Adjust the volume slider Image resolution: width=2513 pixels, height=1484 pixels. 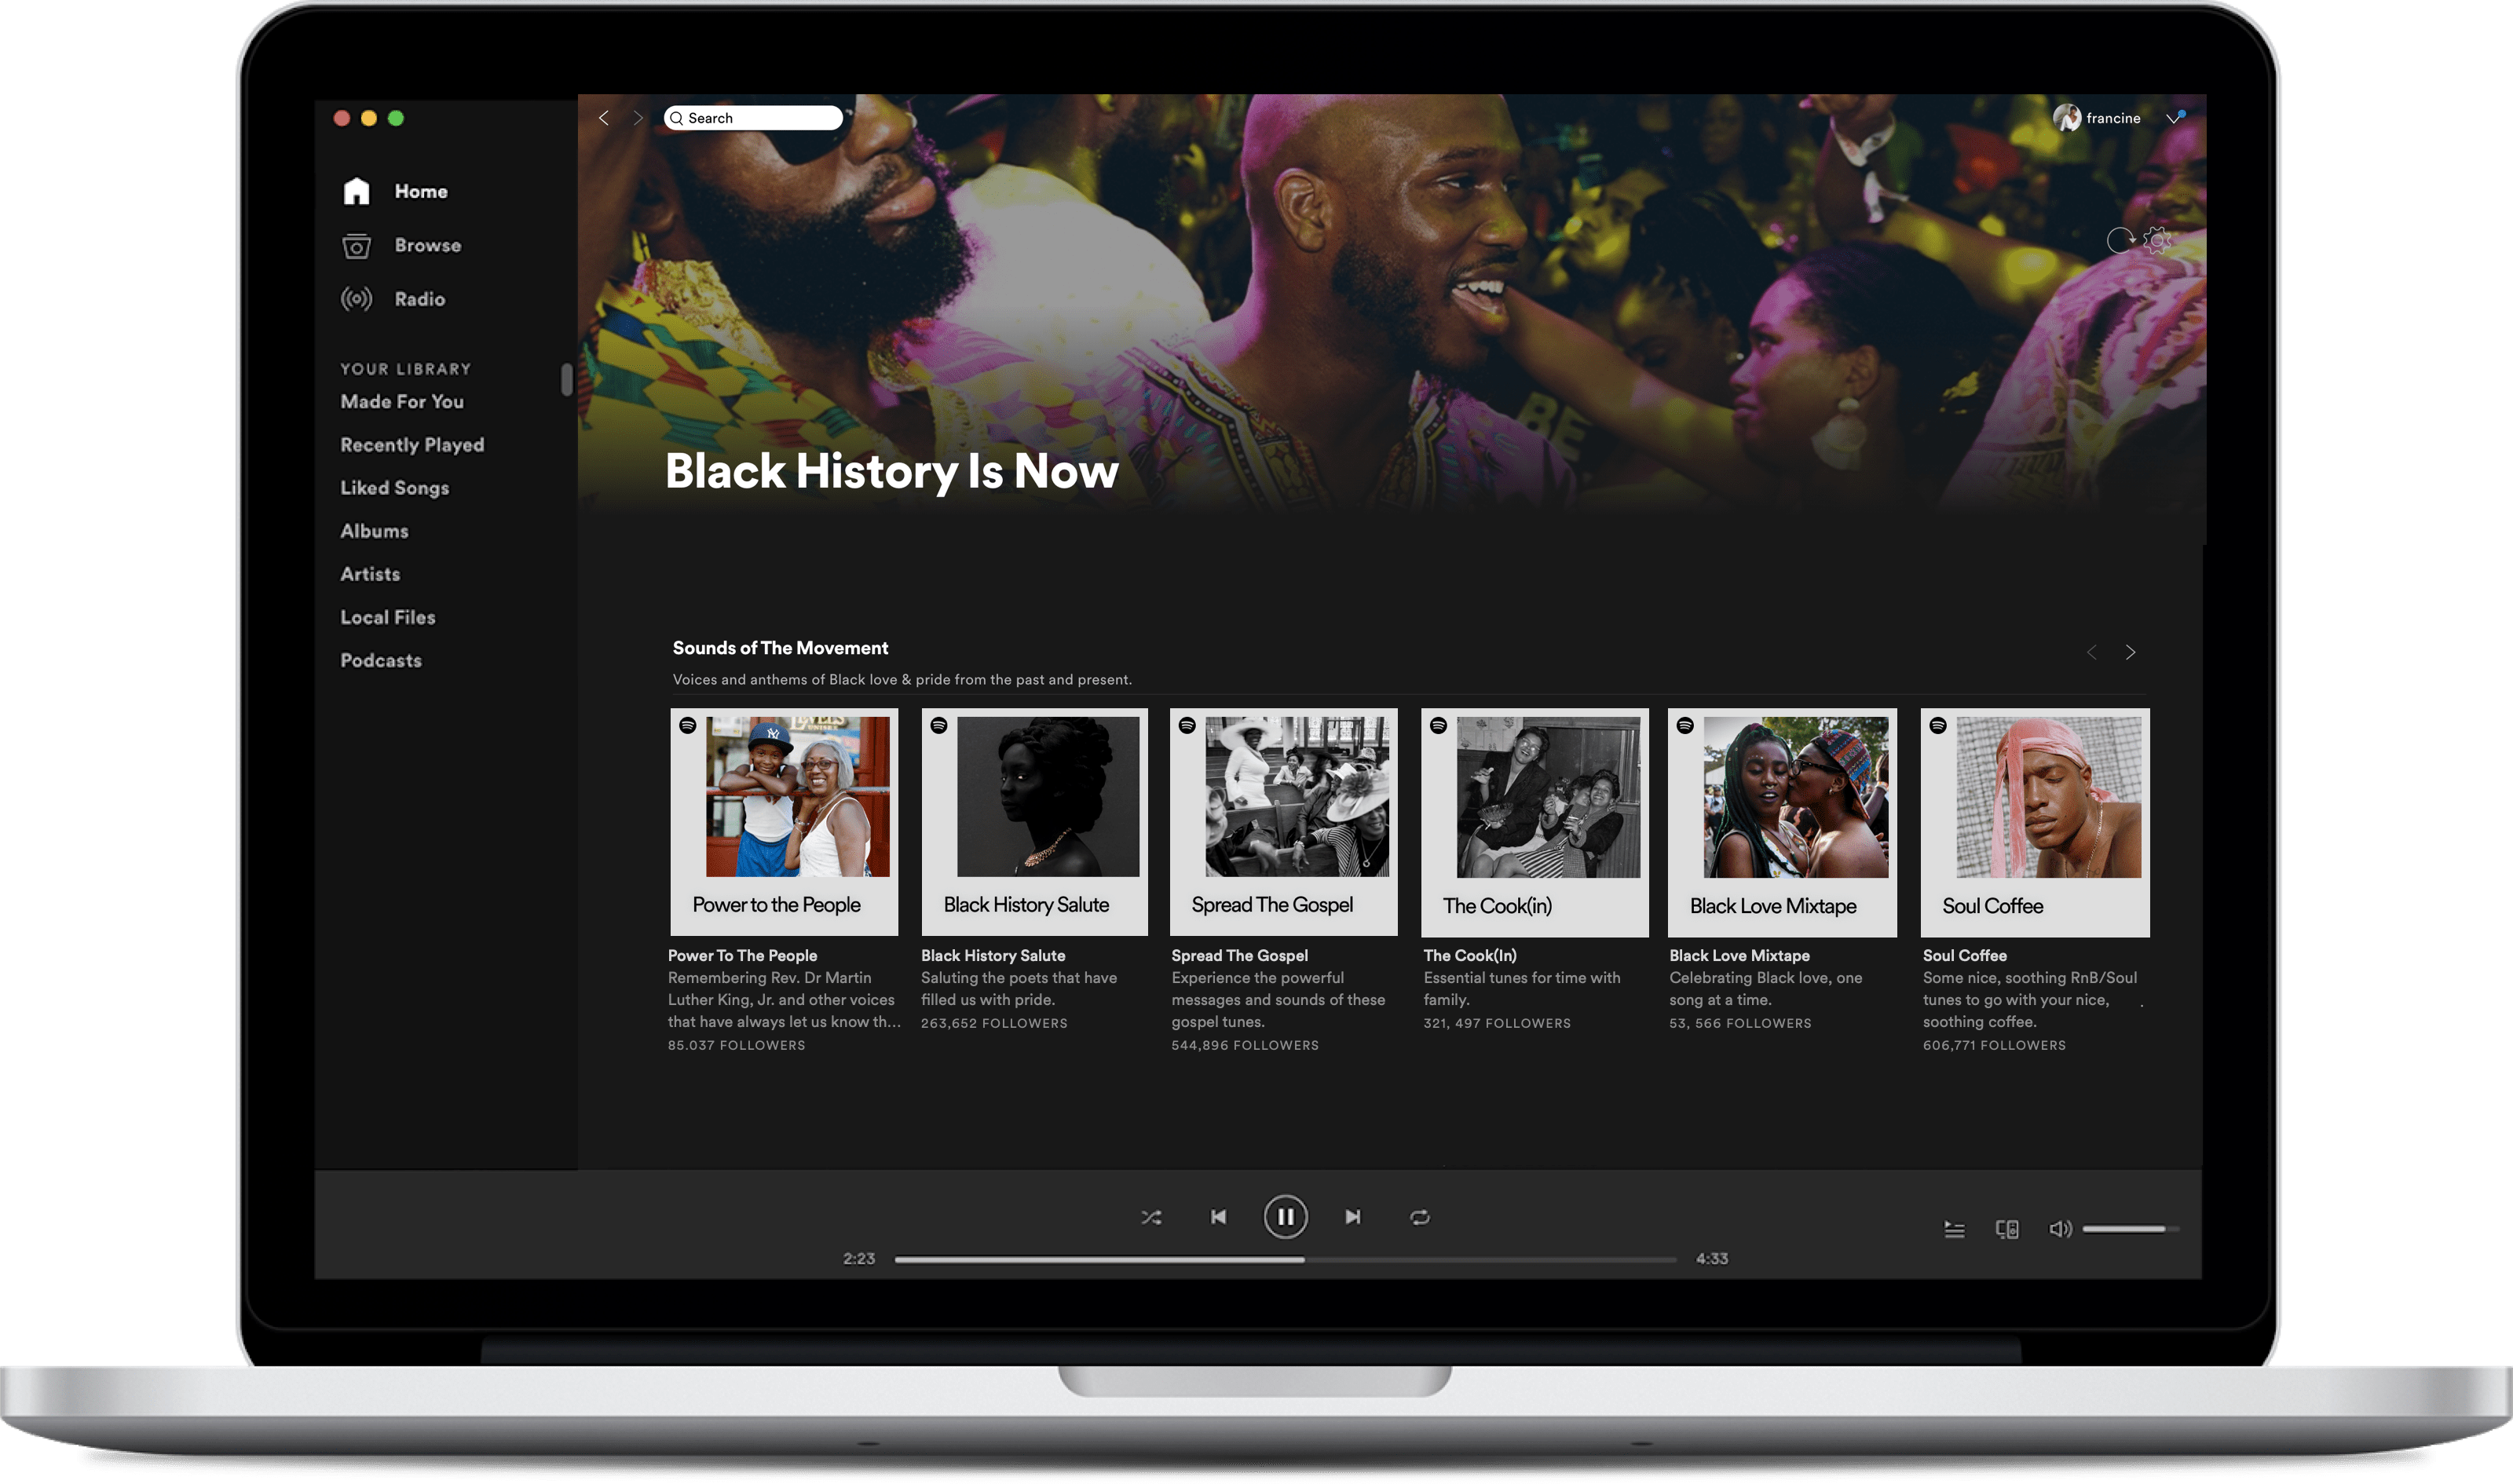2130,1229
